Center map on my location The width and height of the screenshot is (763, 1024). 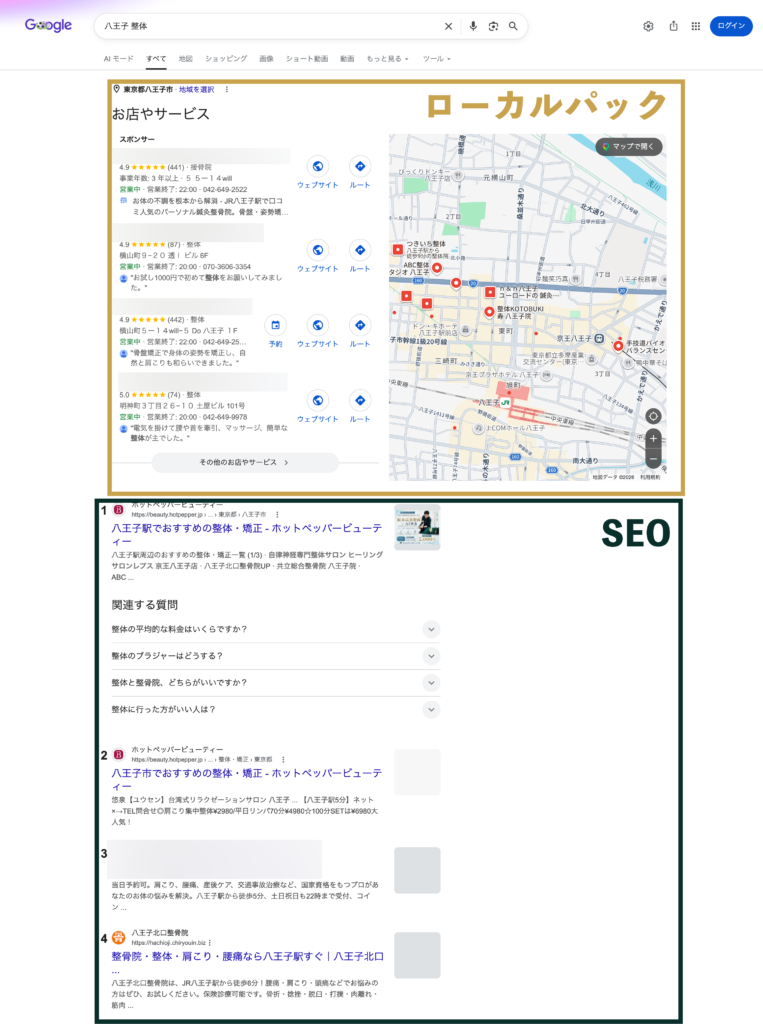(653, 417)
